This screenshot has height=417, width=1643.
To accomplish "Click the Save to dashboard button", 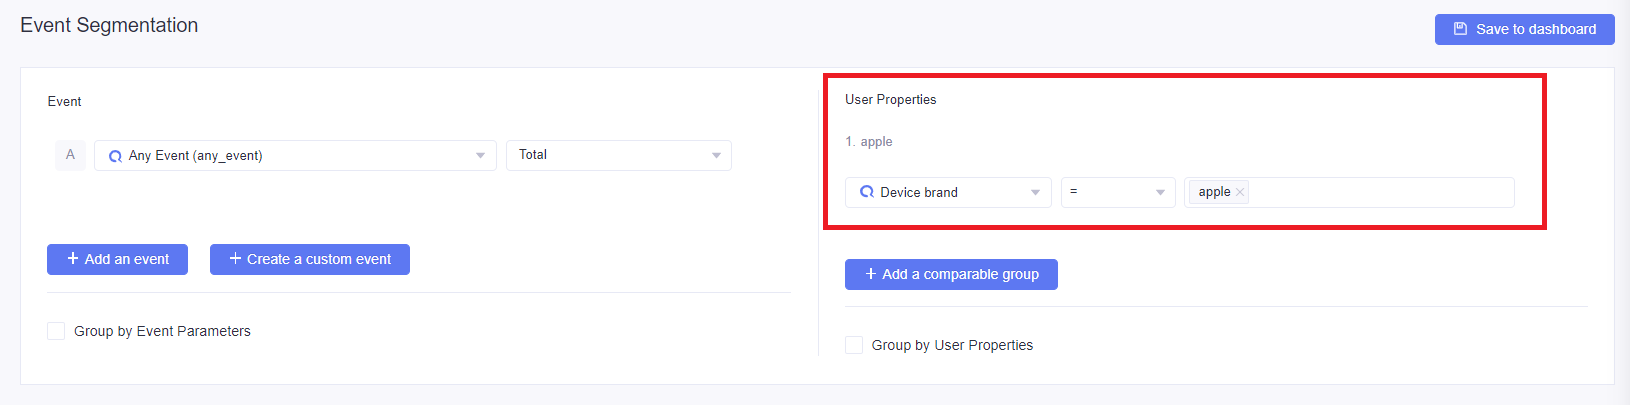I will click(x=1525, y=29).
